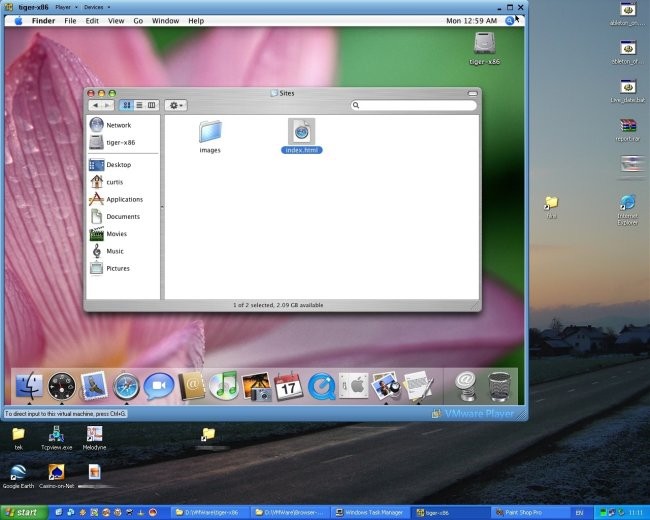Launch iTunes from the Dock
650x520 pixels.
point(224,386)
